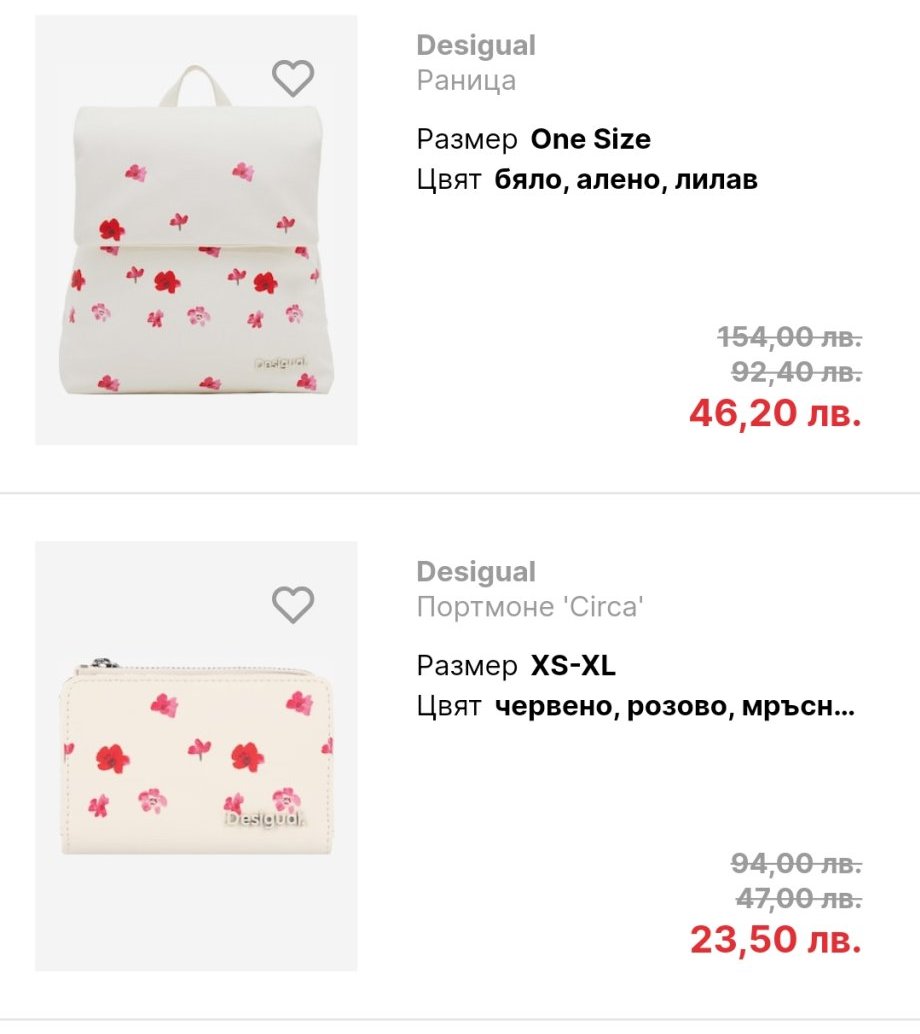
Task: Click the crossed-out 47,00 лв. price
Action: point(798,899)
